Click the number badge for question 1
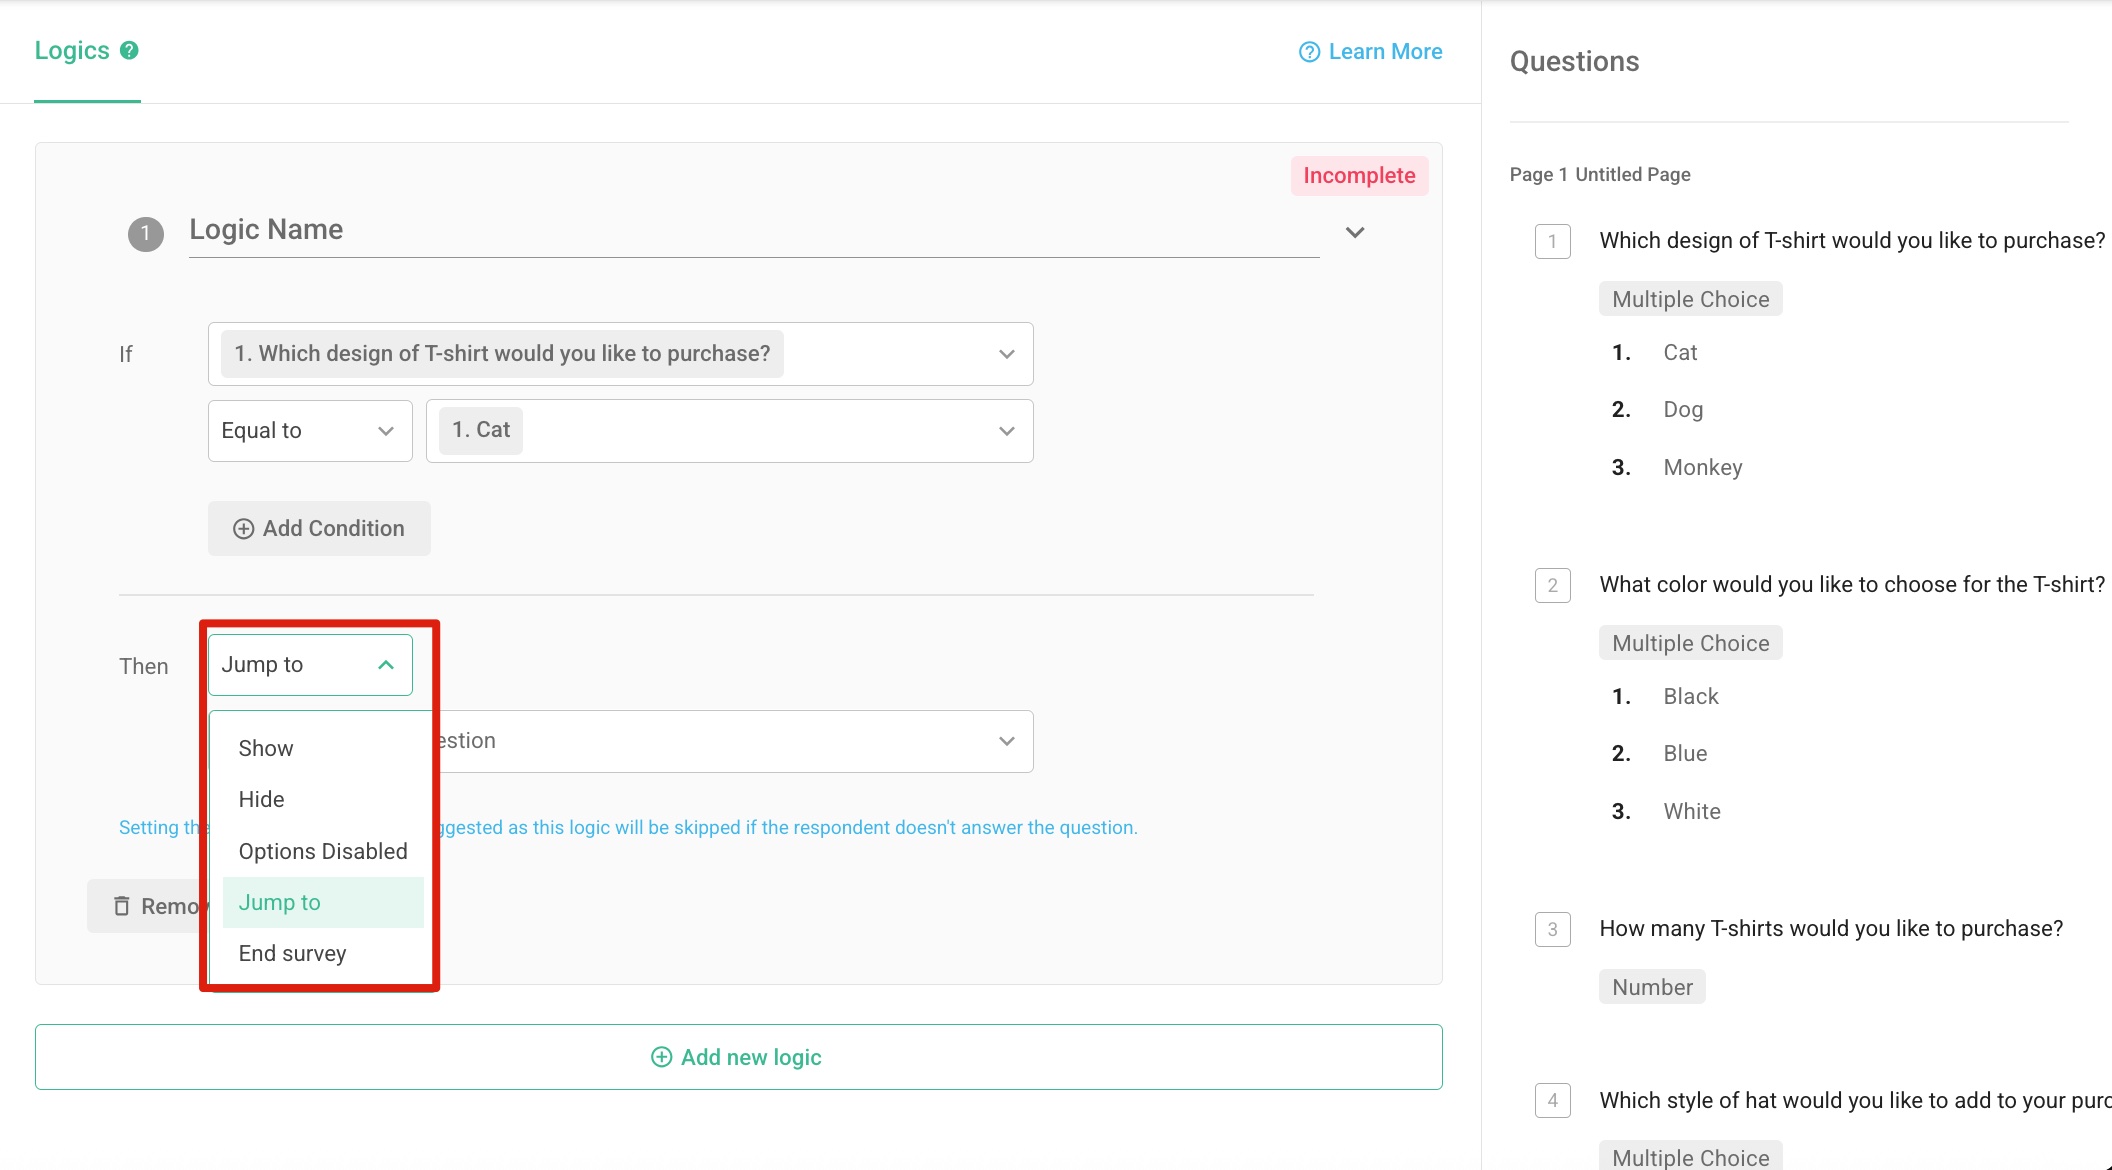 pos(1552,242)
